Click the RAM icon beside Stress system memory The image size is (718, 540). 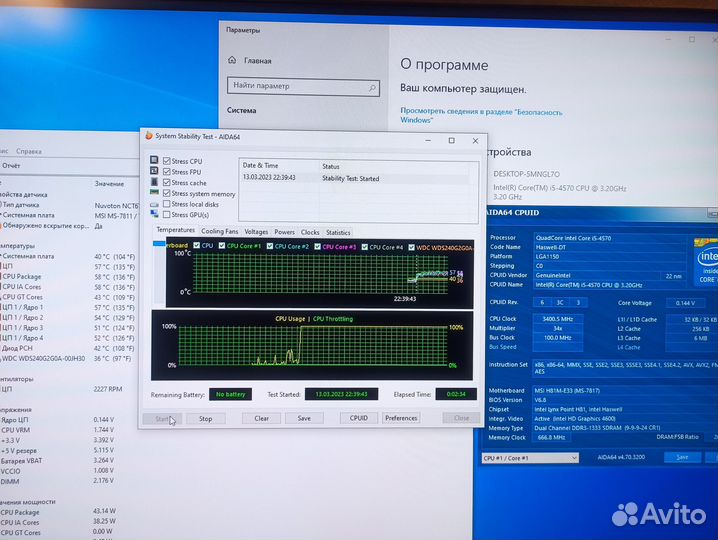[154, 192]
